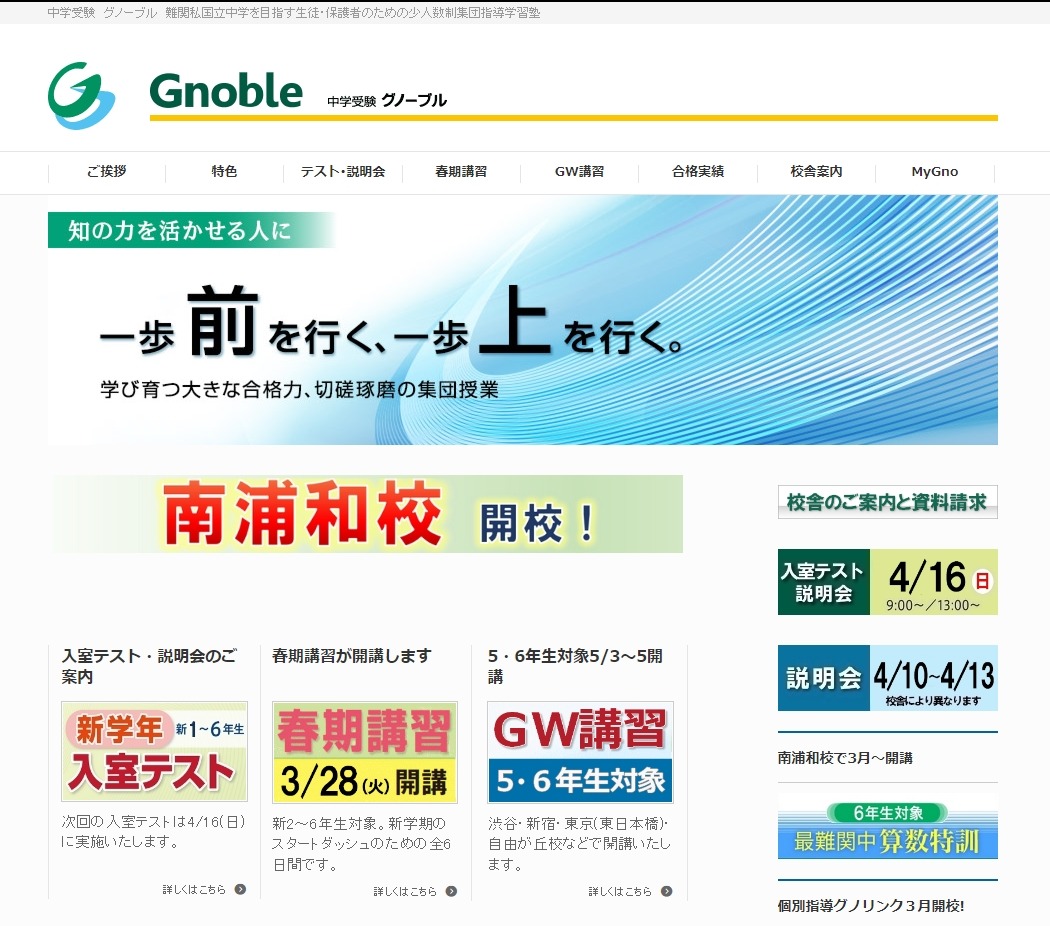Open the 特色 navigation item
The image size is (1050, 926).
coord(223,172)
